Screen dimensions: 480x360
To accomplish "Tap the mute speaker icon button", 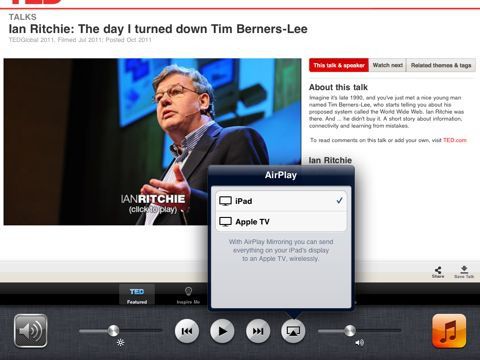I will pos(31,331).
